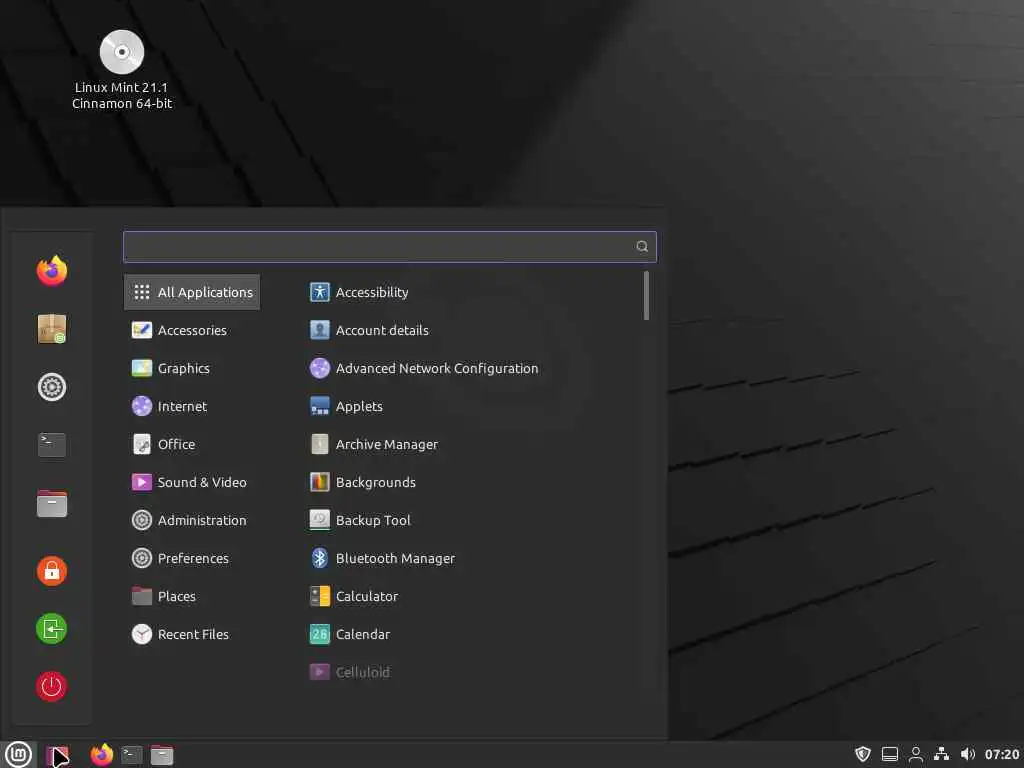This screenshot has height=768, width=1024.
Task: Select the Graphics category
Action: (192, 368)
